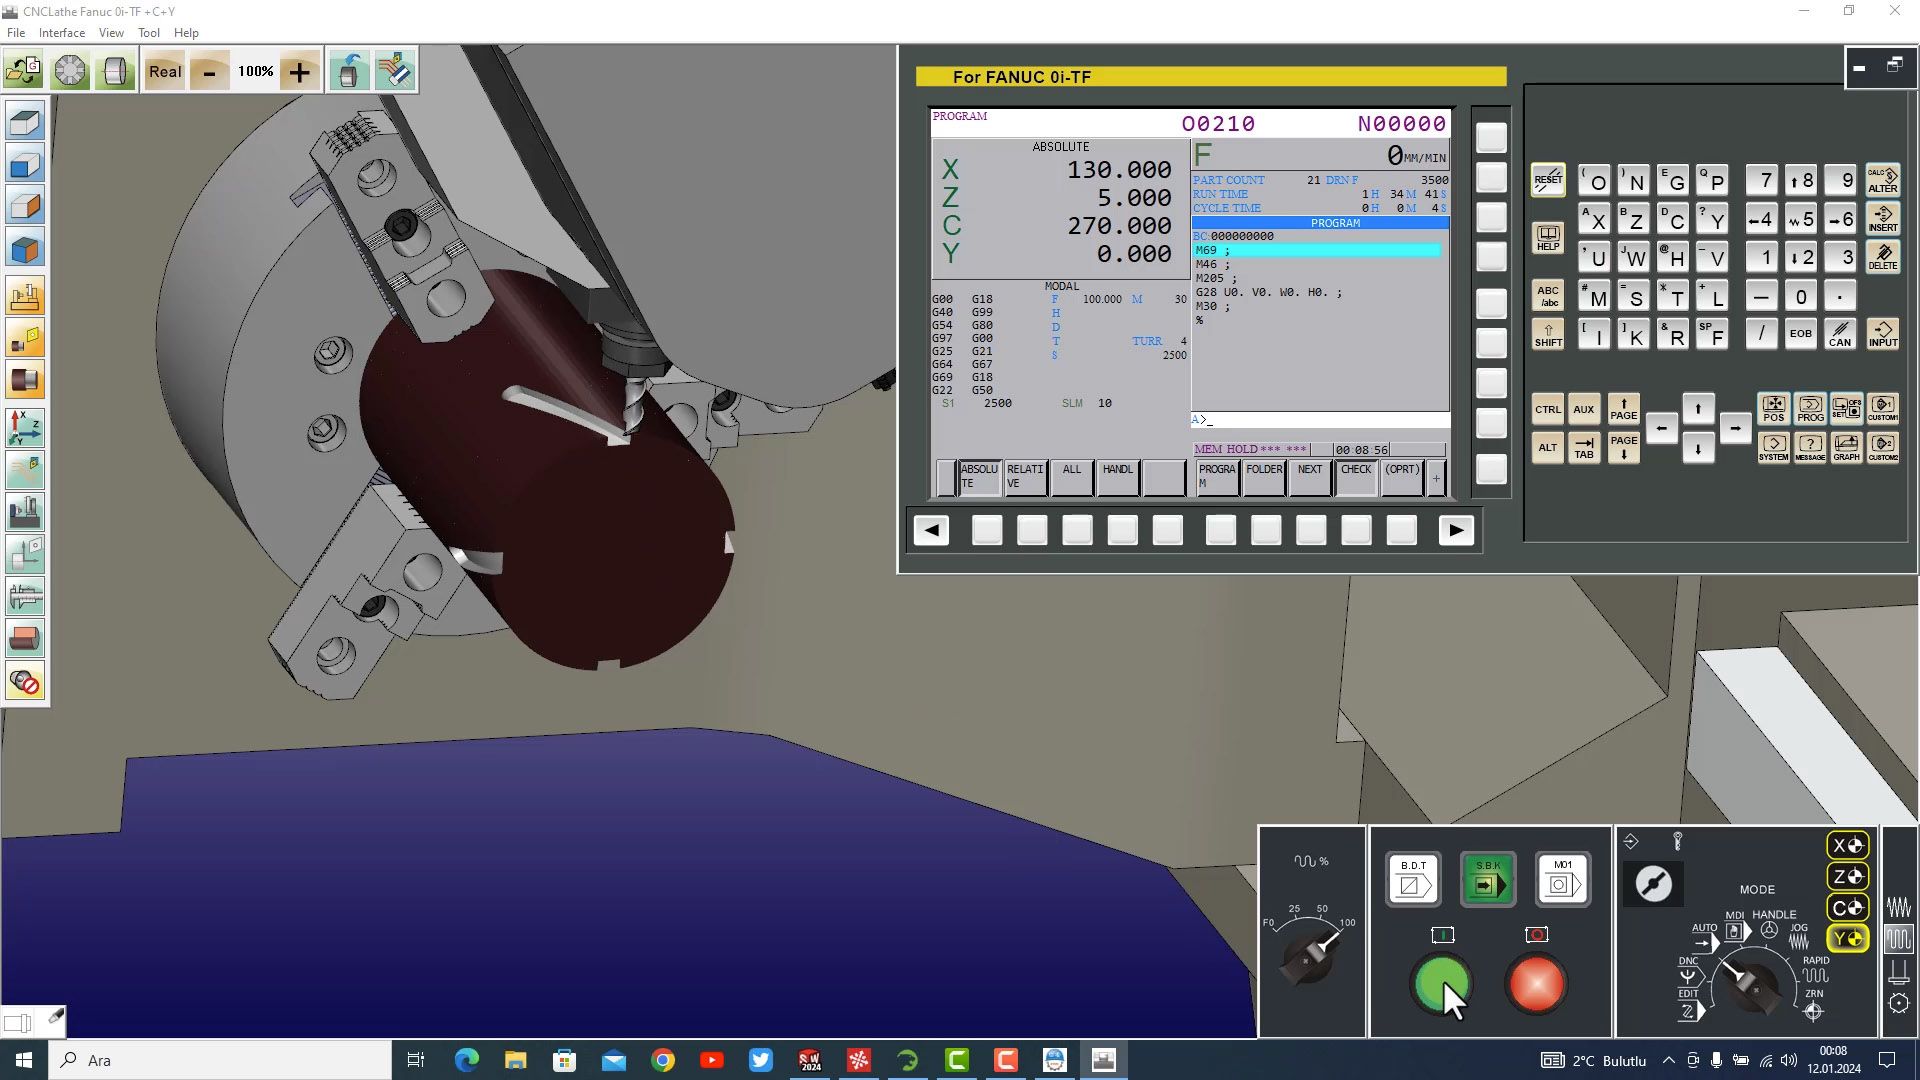Click the zoom minus button
The image size is (1920, 1080).
209,71
